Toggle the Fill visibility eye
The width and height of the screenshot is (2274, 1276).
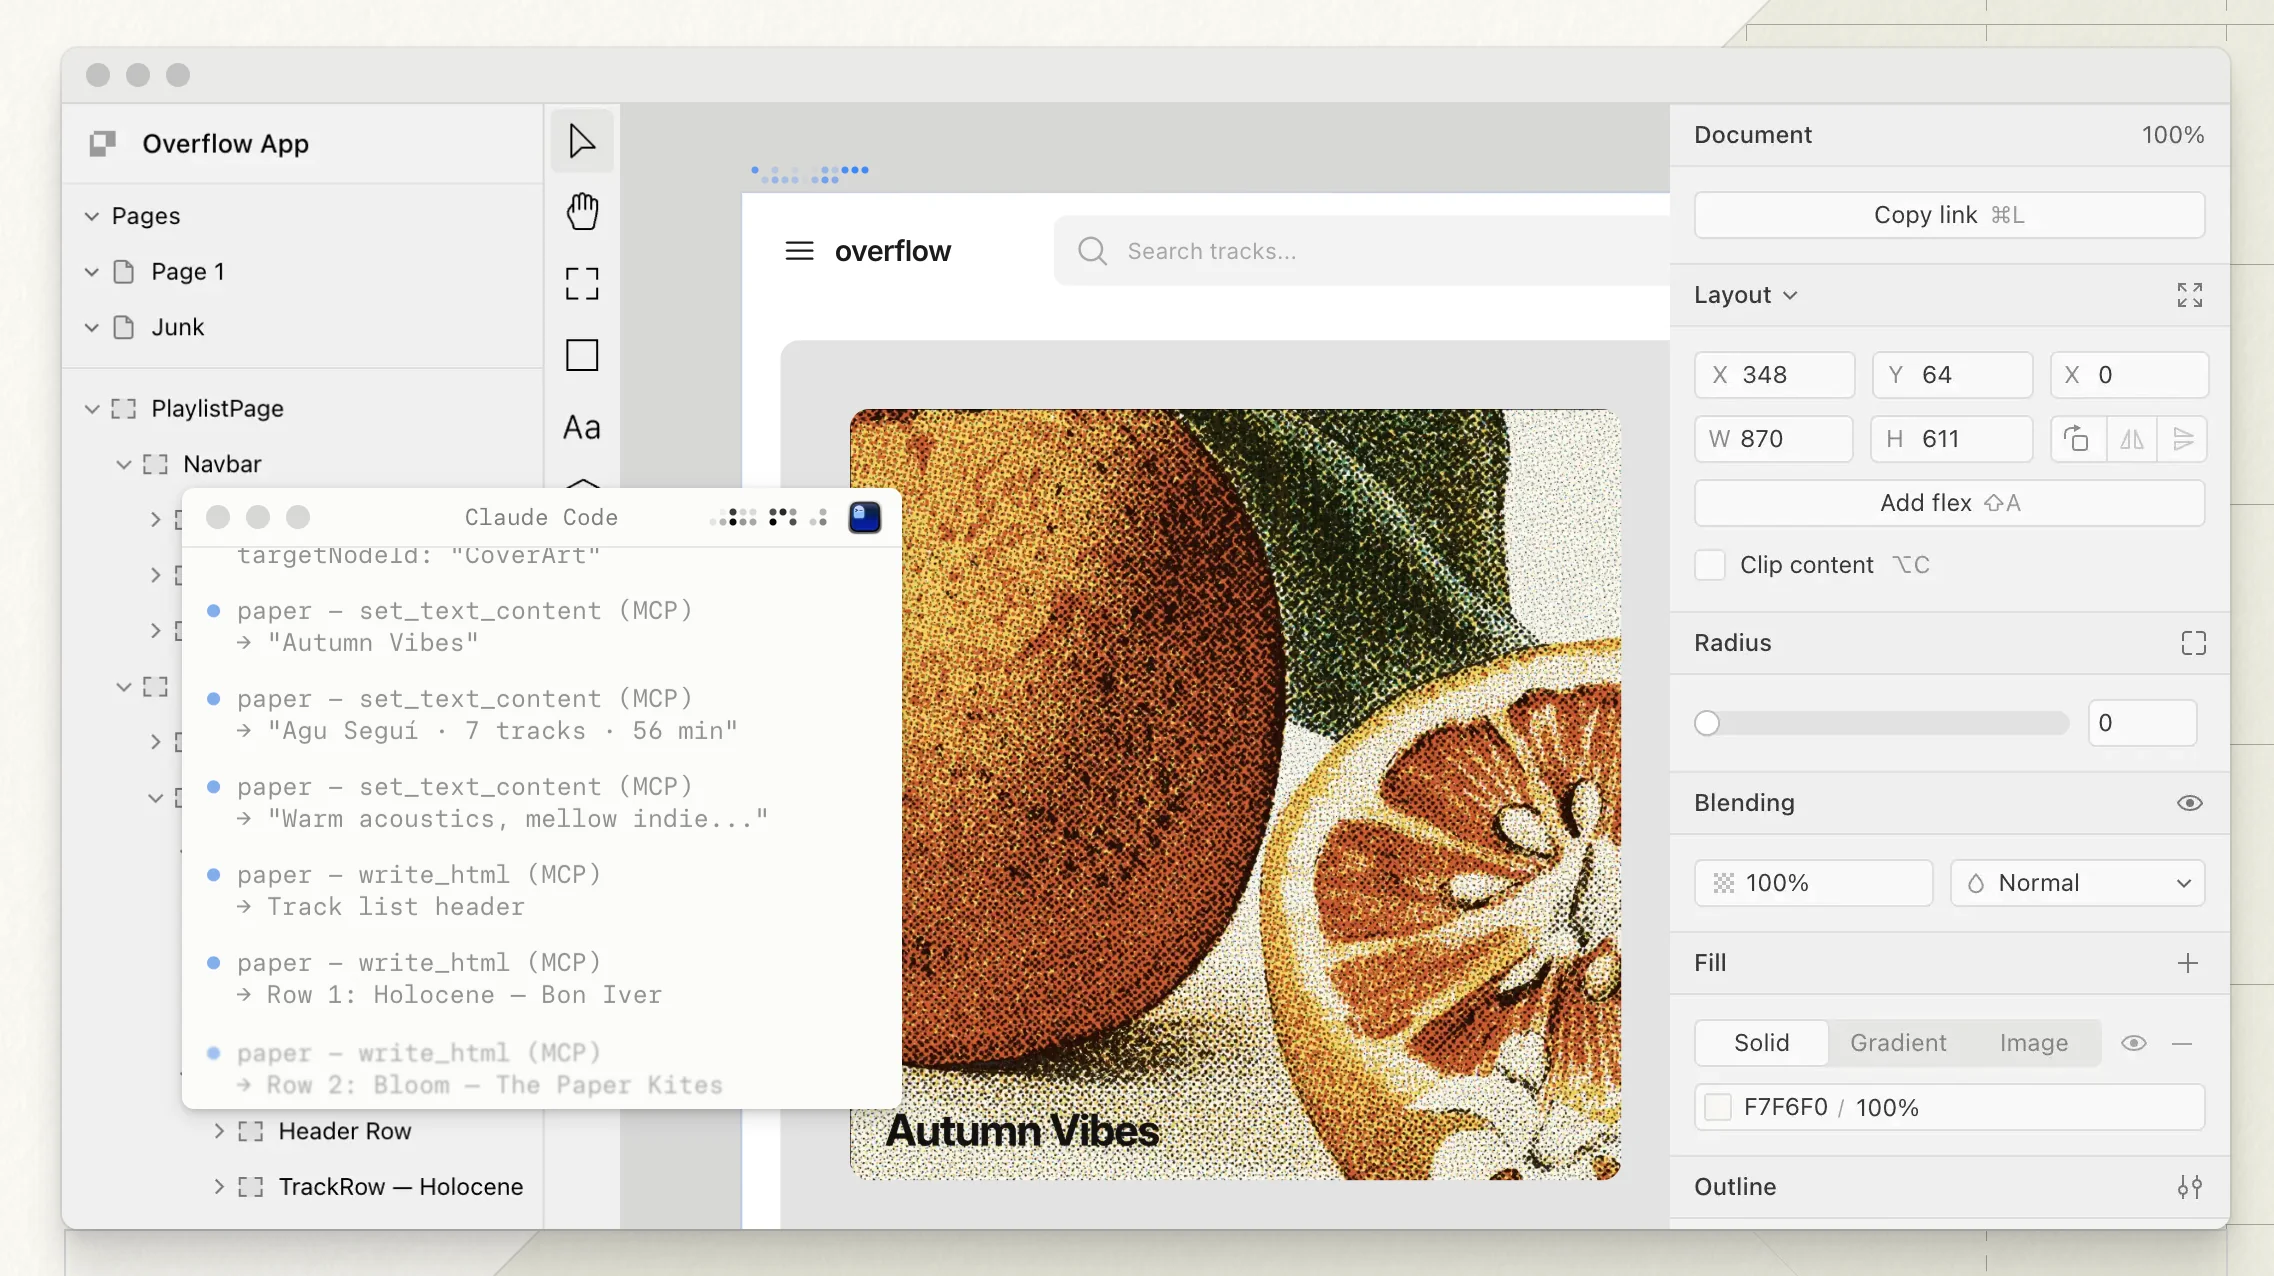pyautogui.click(x=2134, y=1044)
